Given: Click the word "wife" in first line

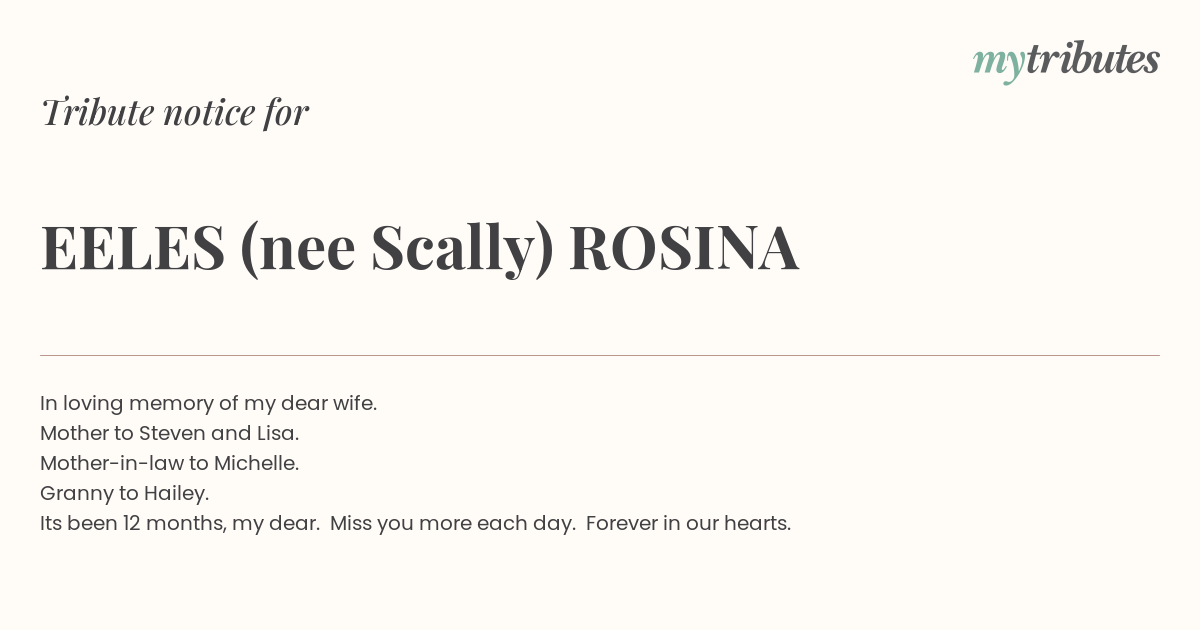Looking at the screenshot, I should pyautogui.click(x=353, y=404).
